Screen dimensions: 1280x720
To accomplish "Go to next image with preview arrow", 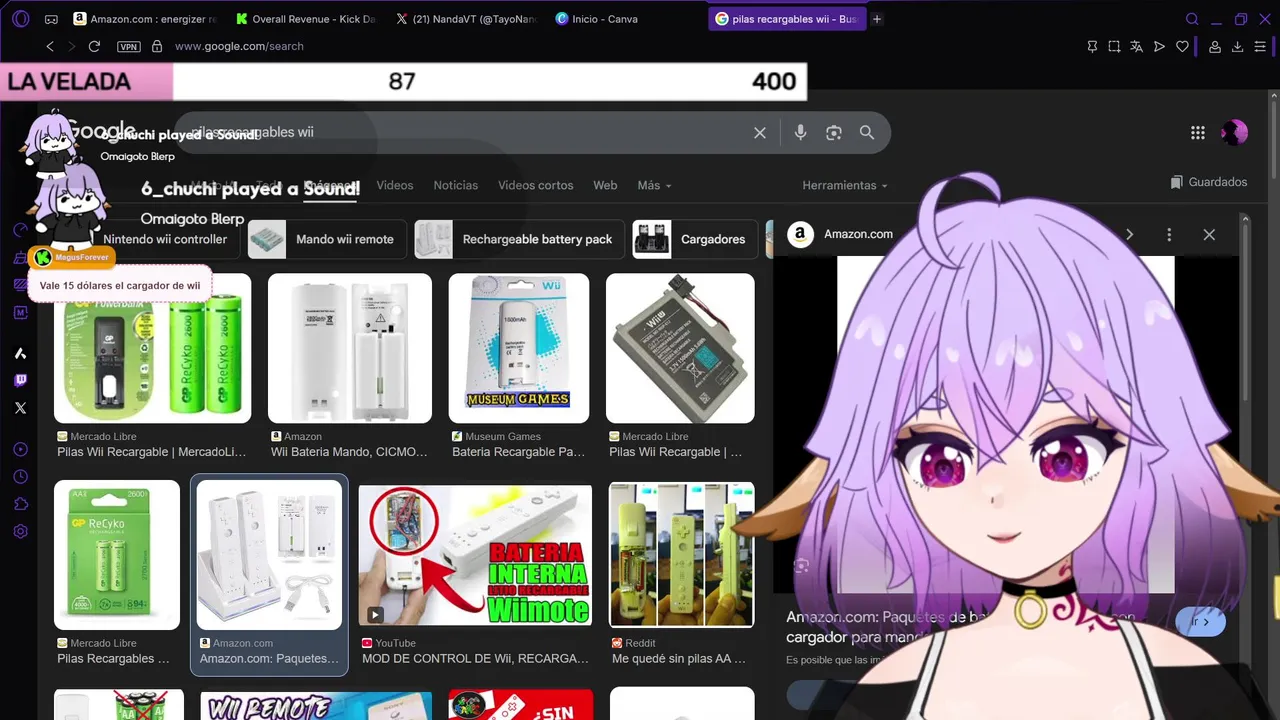I will coord(1129,234).
